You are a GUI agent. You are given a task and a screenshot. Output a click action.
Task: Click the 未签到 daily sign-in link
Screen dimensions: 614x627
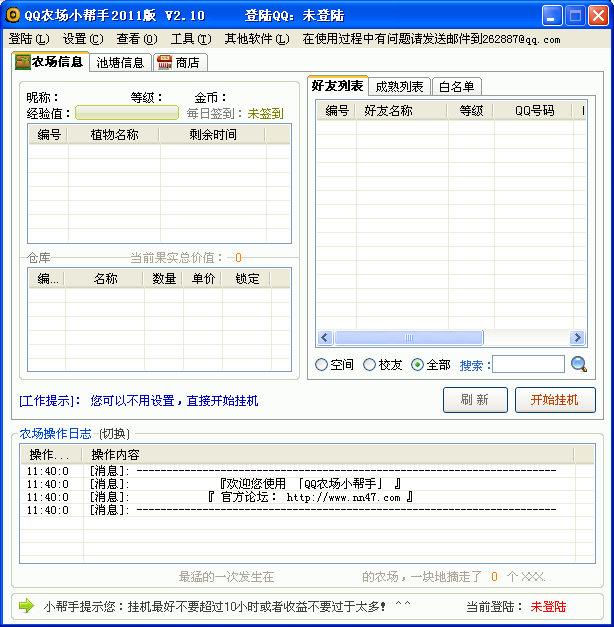265,114
